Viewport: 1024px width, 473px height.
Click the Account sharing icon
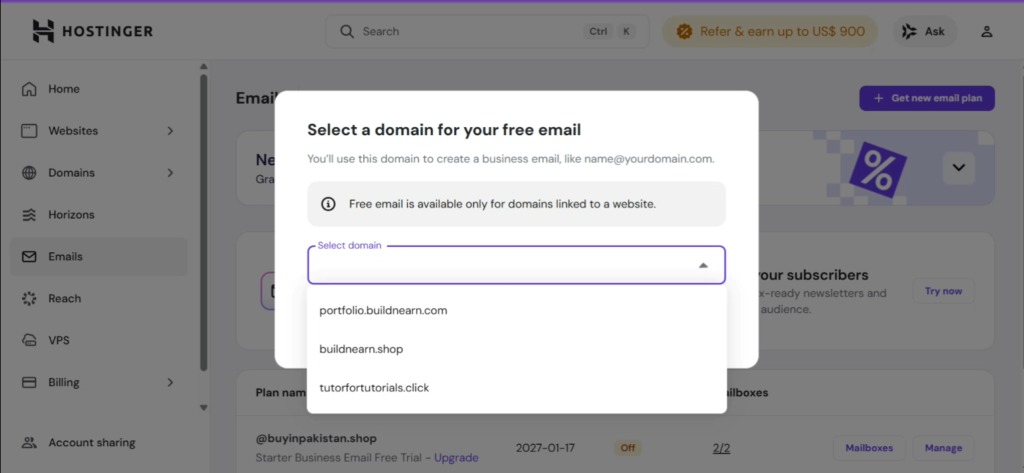(x=29, y=443)
